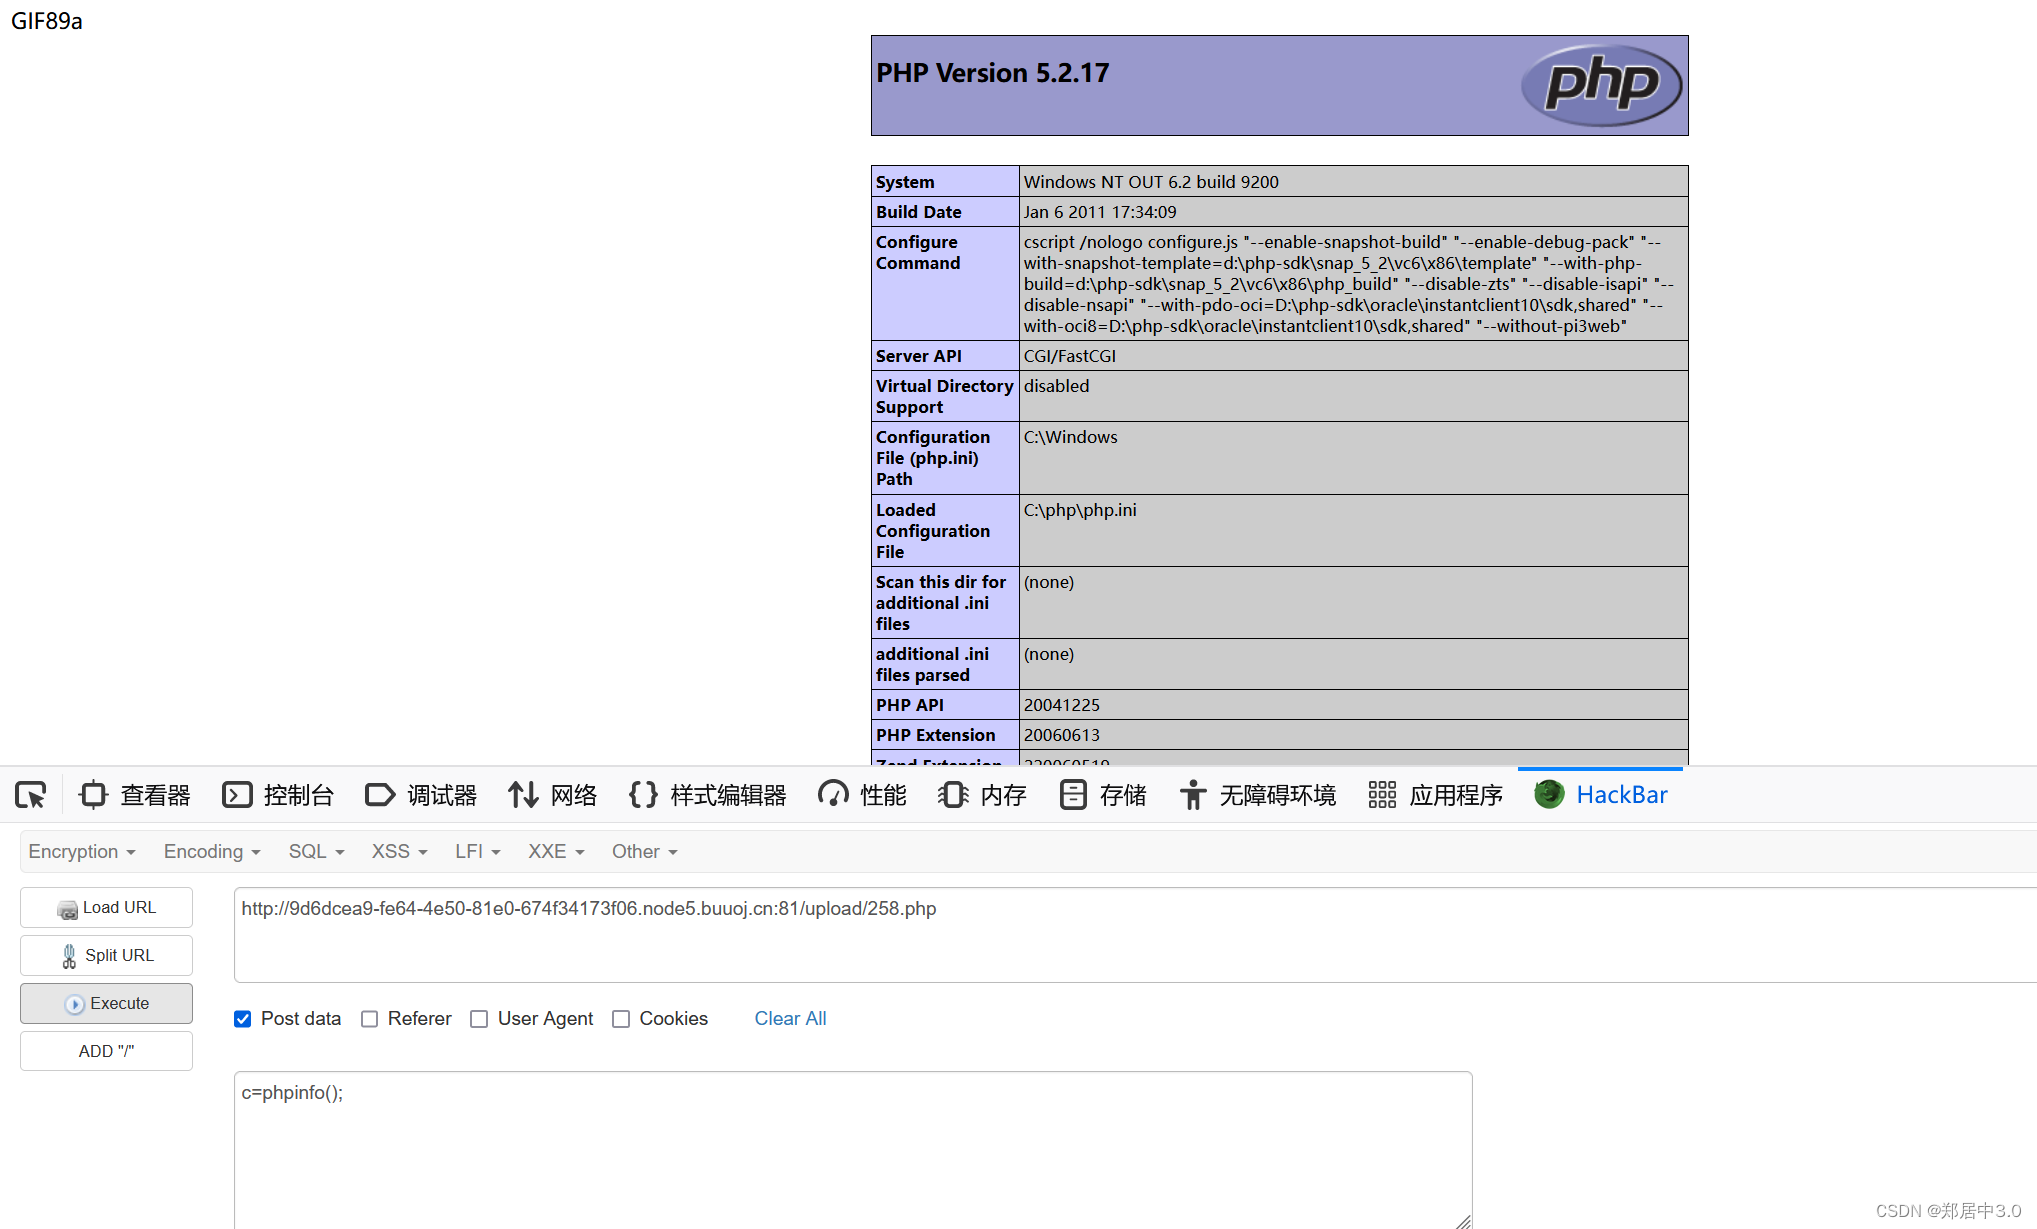This screenshot has height=1229, width=2037.
Task: Expand the Other dropdown menu
Action: click(x=644, y=851)
